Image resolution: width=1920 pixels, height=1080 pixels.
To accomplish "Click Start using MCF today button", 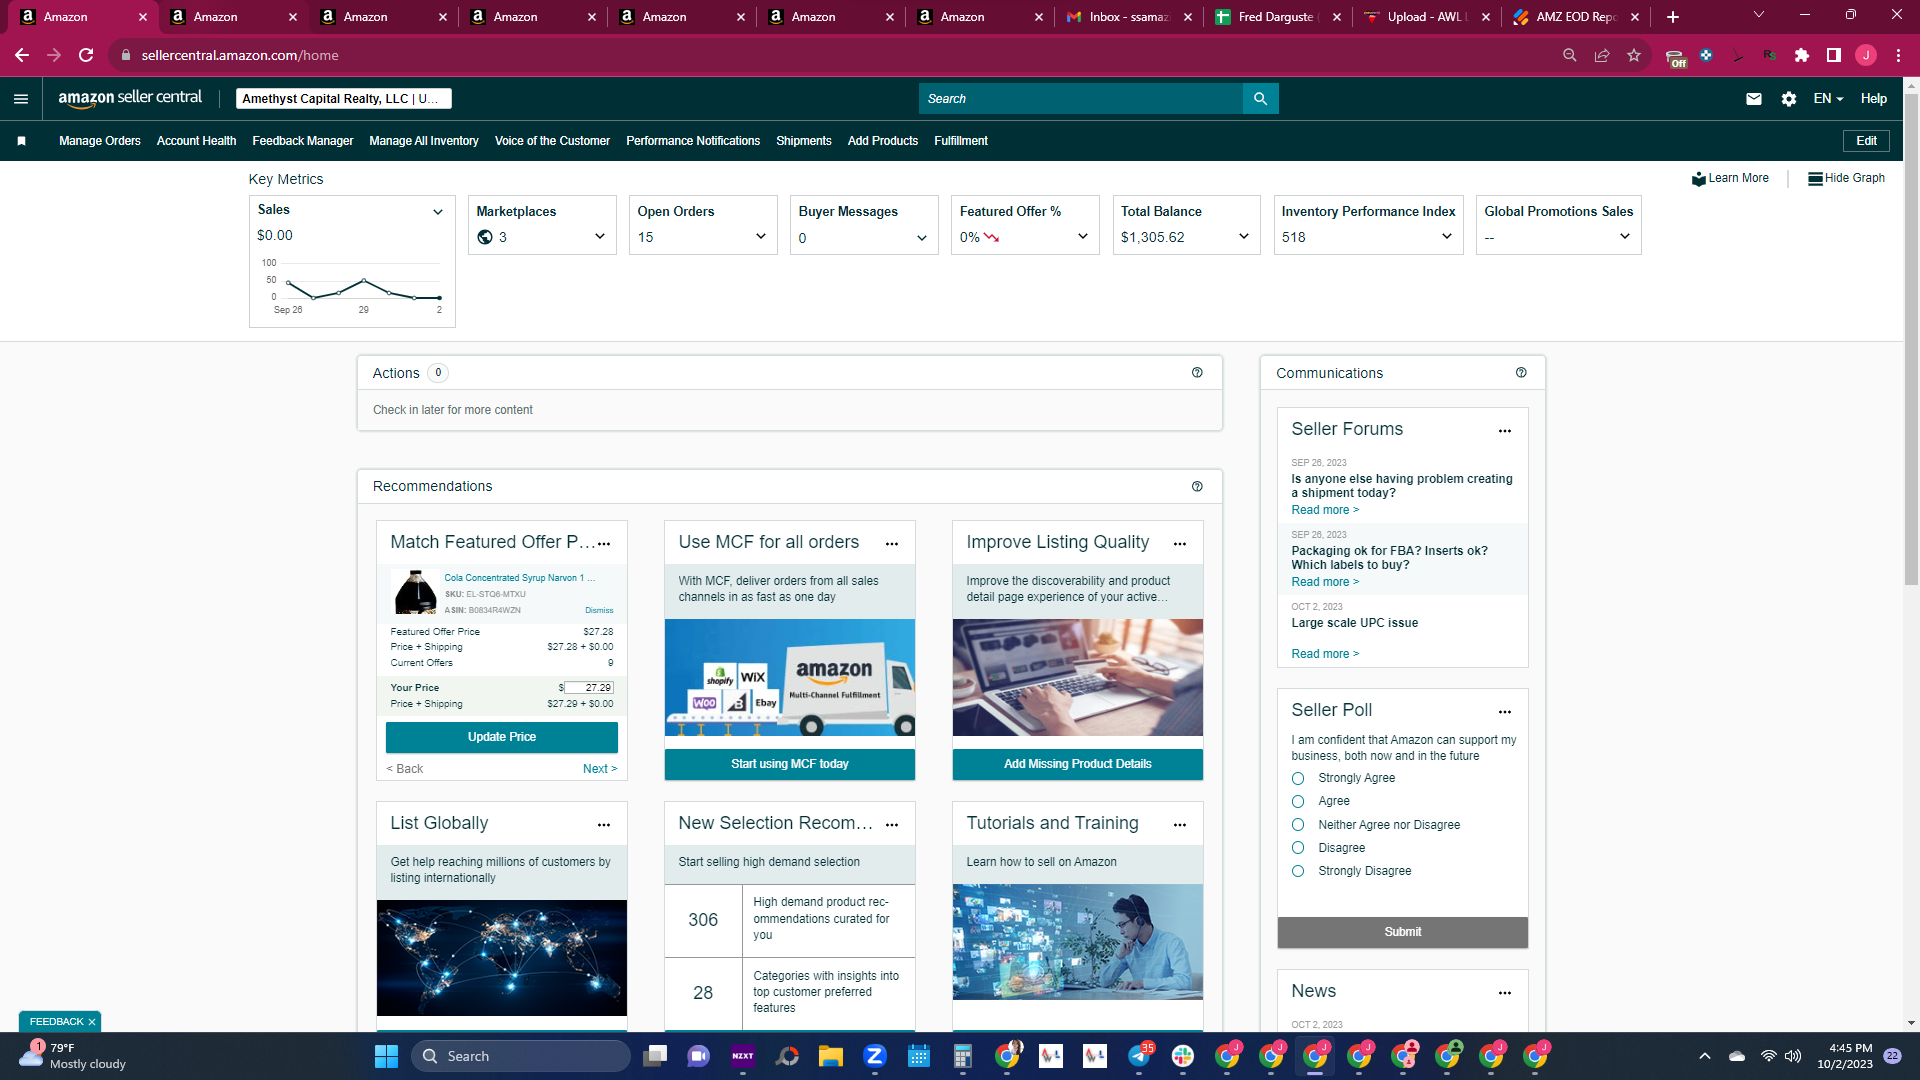I will (790, 764).
